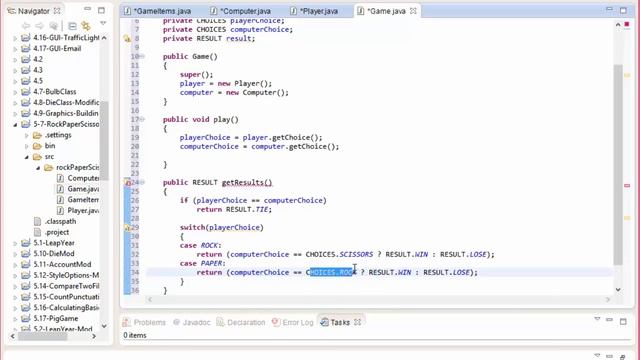Expand the bin folder node
Screen dimensions: 640x360
tap(27, 146)
